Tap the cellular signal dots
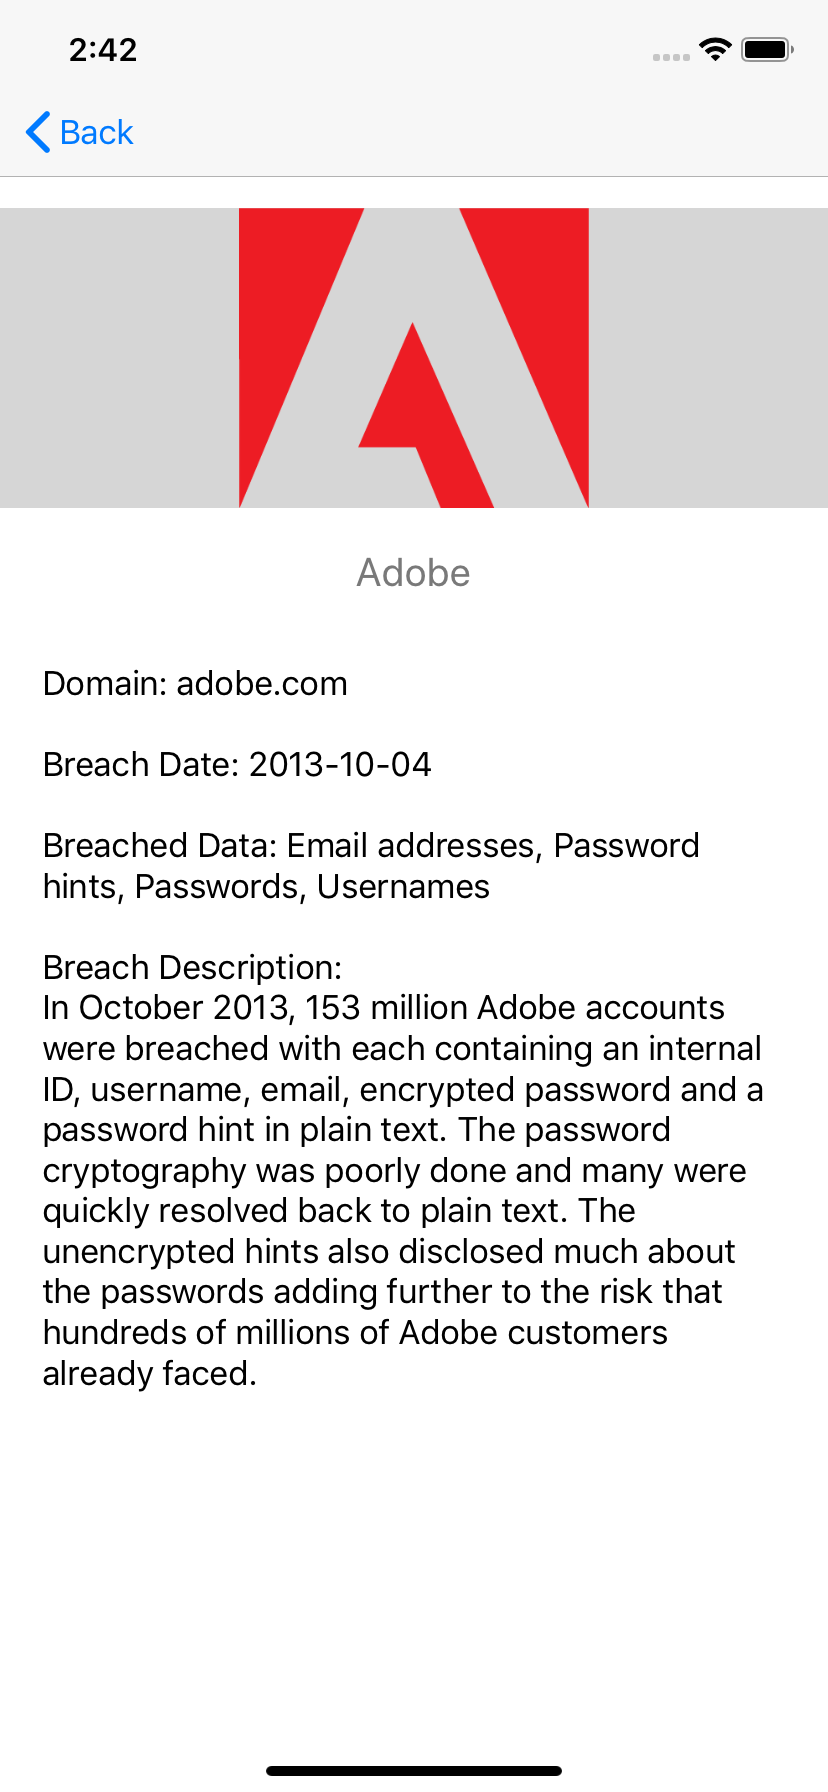Viewport: 828px width, 1792px height. 671,57
